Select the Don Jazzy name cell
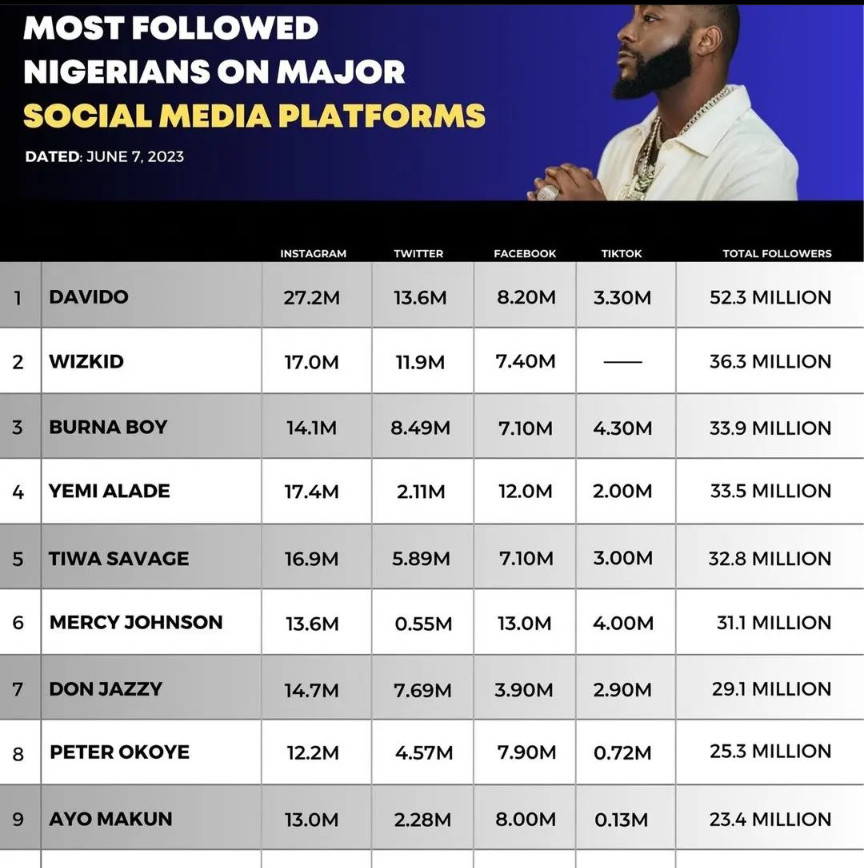Image resolution: width=864 pixels, height=868 pixels. tap(105, 688)
